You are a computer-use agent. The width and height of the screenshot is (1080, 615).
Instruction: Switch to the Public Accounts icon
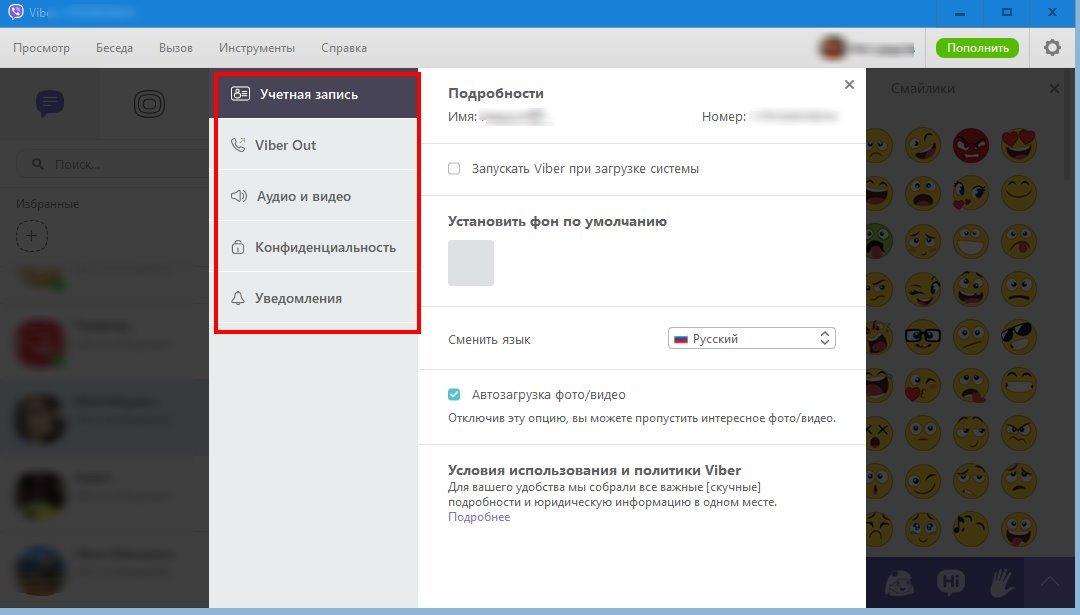(150, 103)
